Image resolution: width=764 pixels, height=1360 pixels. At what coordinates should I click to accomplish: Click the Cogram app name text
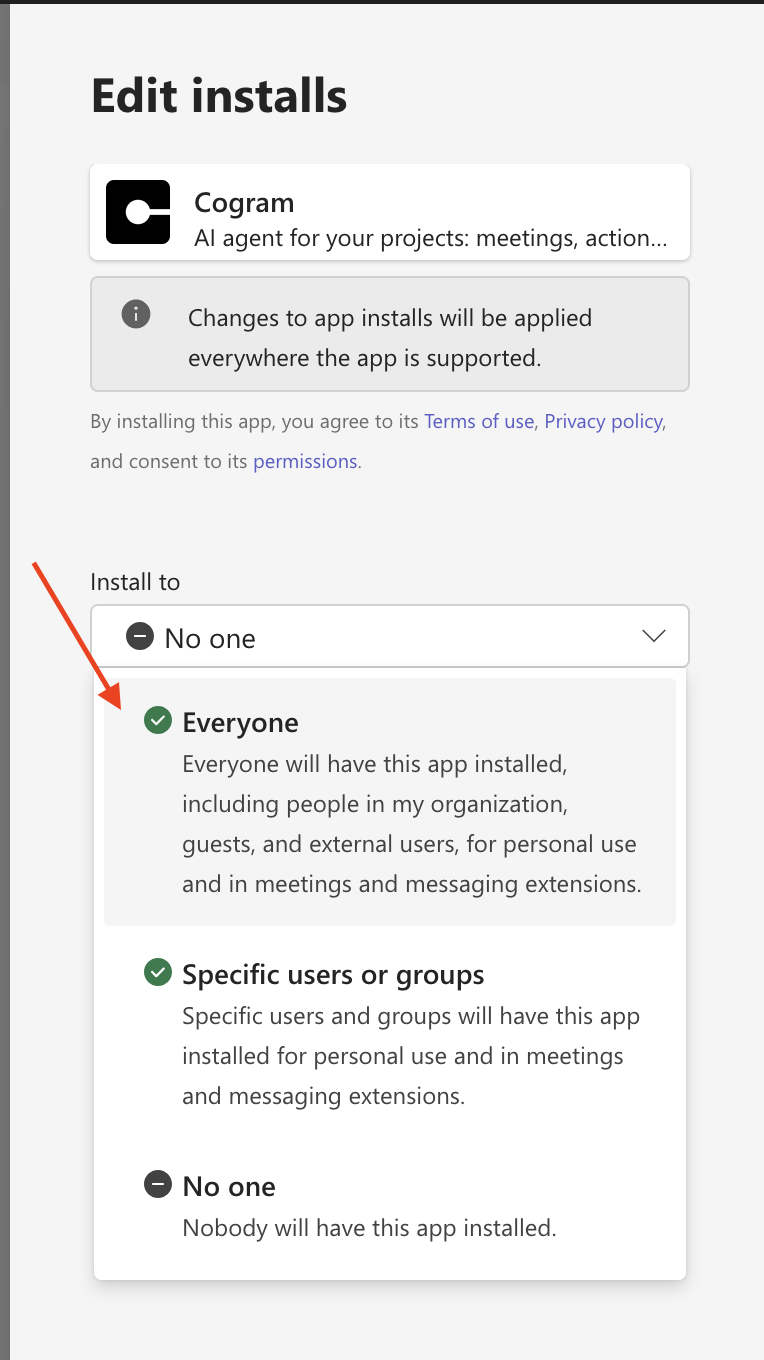(244, 202)
